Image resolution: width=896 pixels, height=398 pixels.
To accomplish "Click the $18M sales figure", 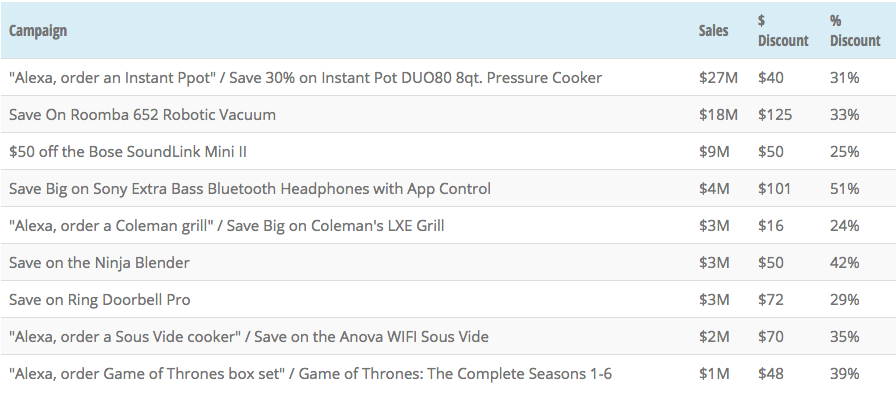I will coord(718,114).
